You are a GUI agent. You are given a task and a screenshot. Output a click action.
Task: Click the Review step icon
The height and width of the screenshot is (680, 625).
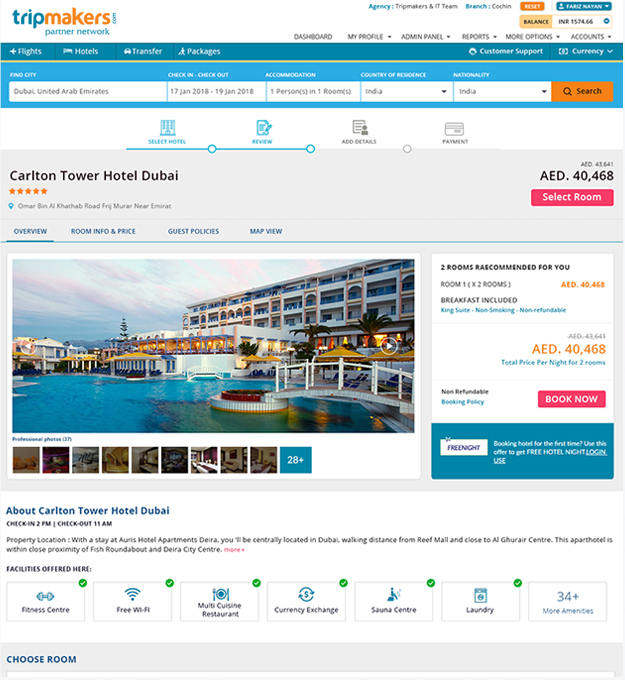[x=263, y=128]
